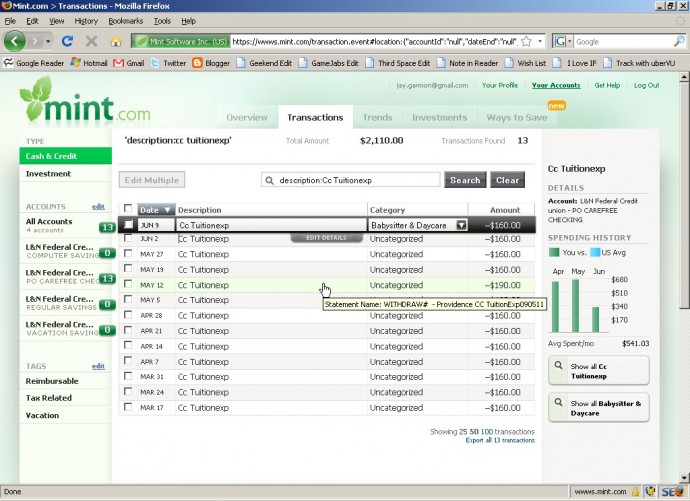690x501 pixels.
Task: Check the JUN 2 transaction checkbox
Action: click(x=128, y=238)
